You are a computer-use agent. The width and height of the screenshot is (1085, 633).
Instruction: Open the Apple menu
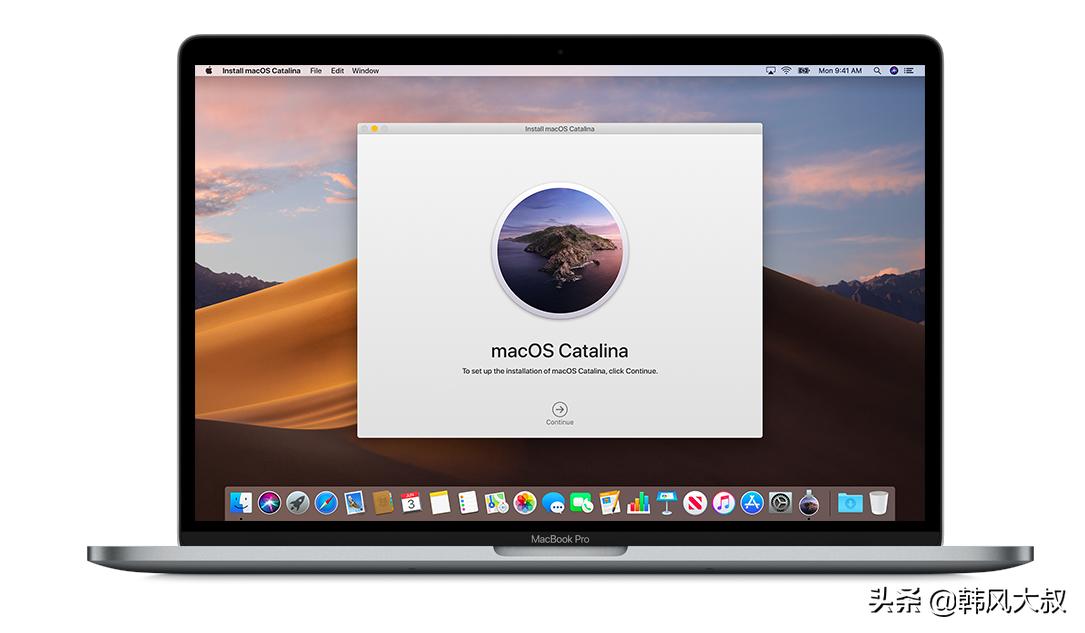(x=208, y=71)
